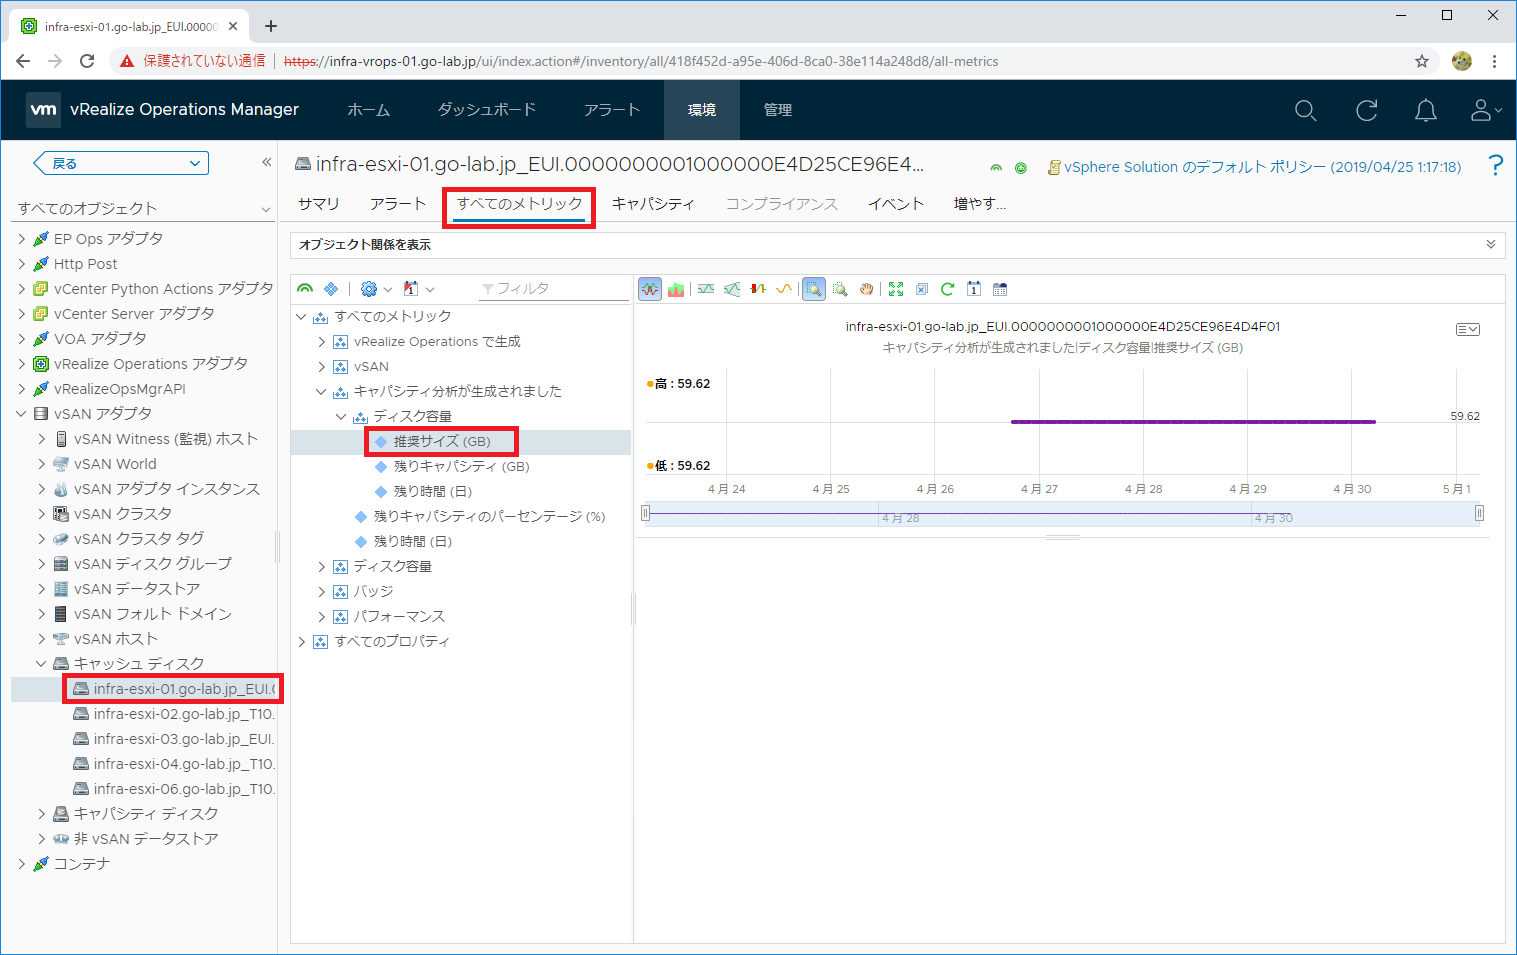
Task: Click the vm logo in the header
Action: pos(43,110)
